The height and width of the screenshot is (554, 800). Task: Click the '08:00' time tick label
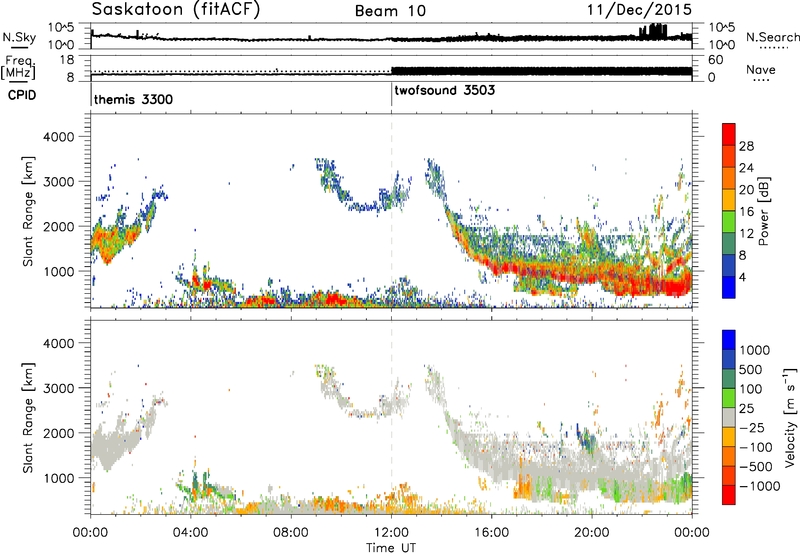tap(291, 533)
